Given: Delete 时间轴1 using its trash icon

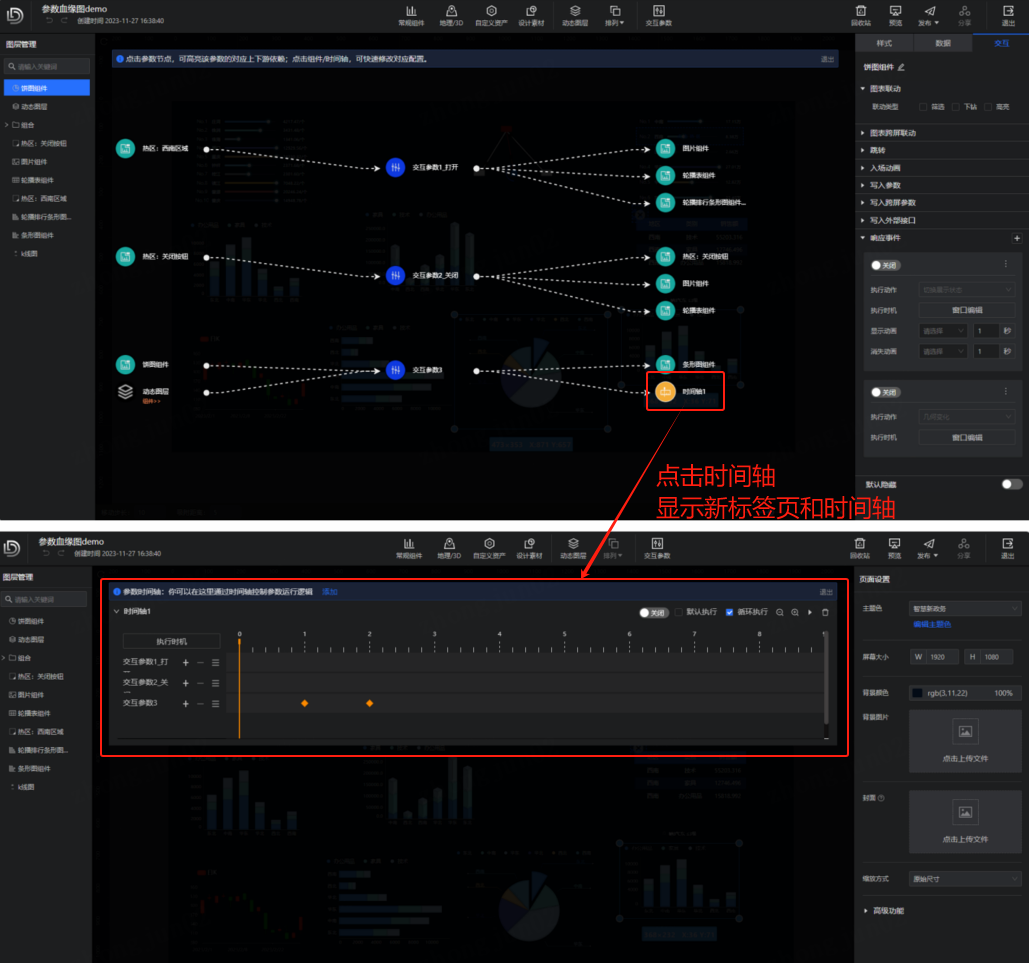Looking at the screenshot, I should [825, 612].
